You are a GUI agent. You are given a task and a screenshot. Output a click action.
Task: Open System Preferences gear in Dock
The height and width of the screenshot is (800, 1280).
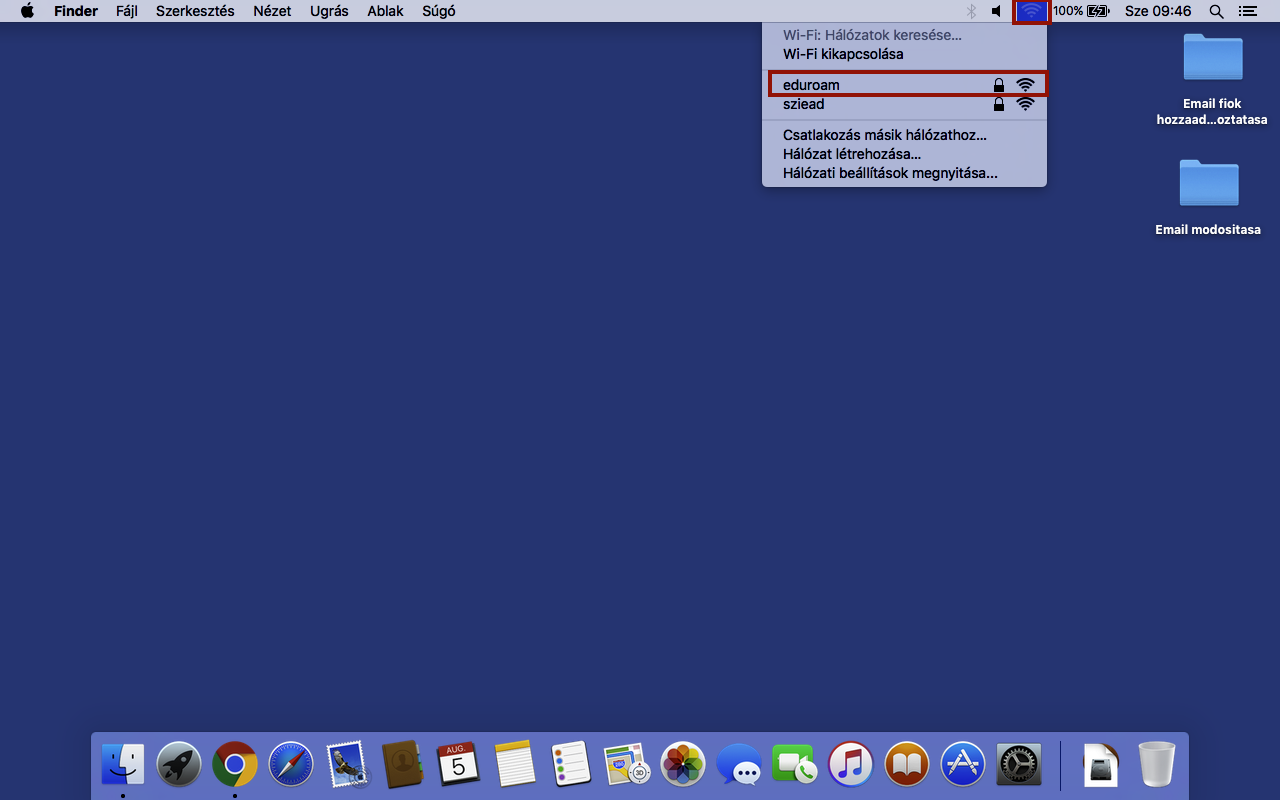click(x=1019, y=765)
